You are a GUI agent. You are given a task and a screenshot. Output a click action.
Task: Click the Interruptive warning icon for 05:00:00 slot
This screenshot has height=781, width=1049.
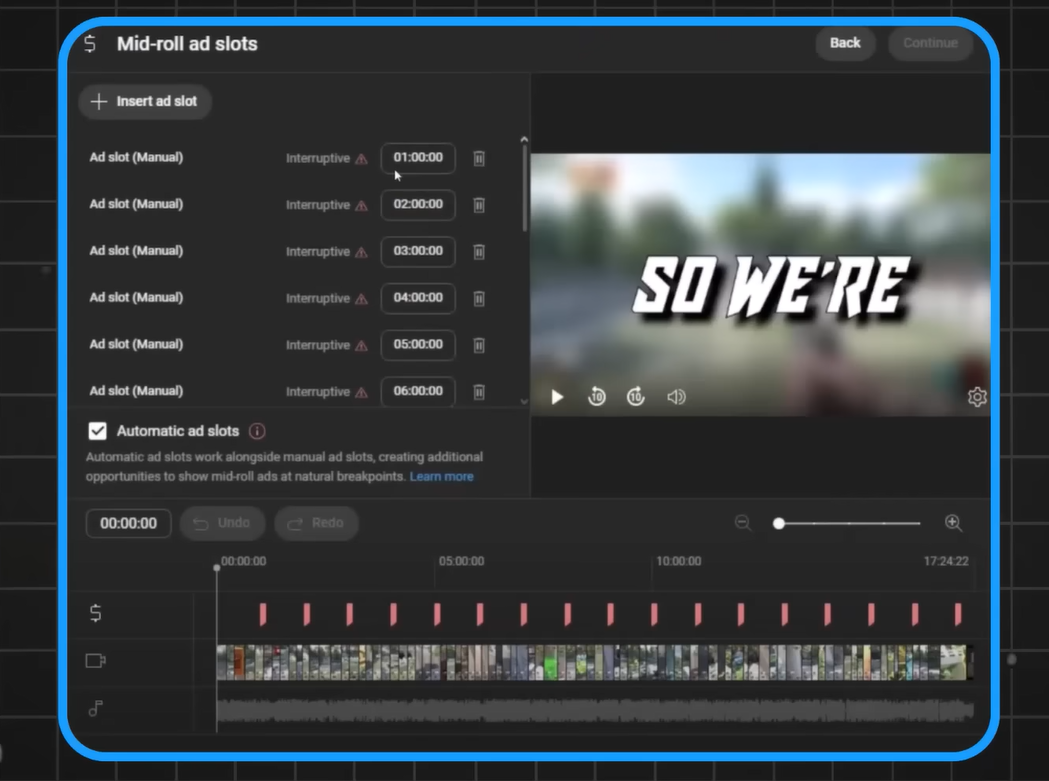pos(361,346)
